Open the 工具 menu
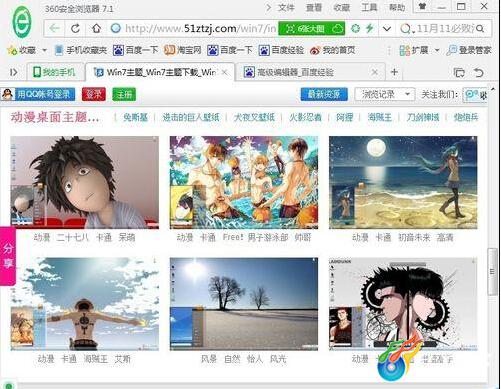This screenshot has width=501, height=389. tap(369, 7)
